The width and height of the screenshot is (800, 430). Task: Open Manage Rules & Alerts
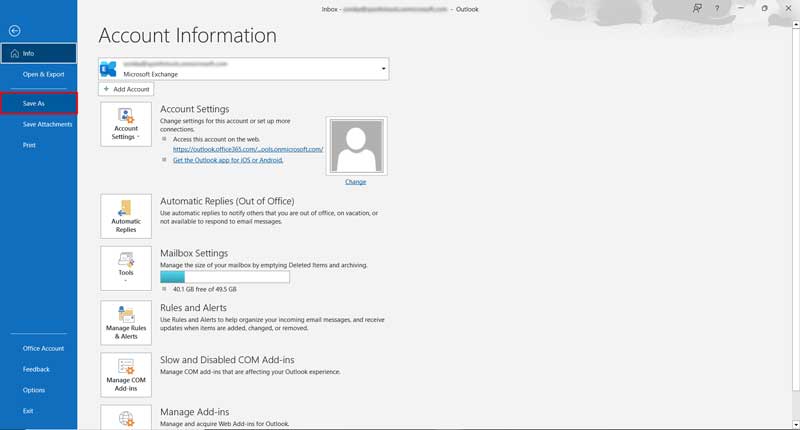tap(126, 322)
